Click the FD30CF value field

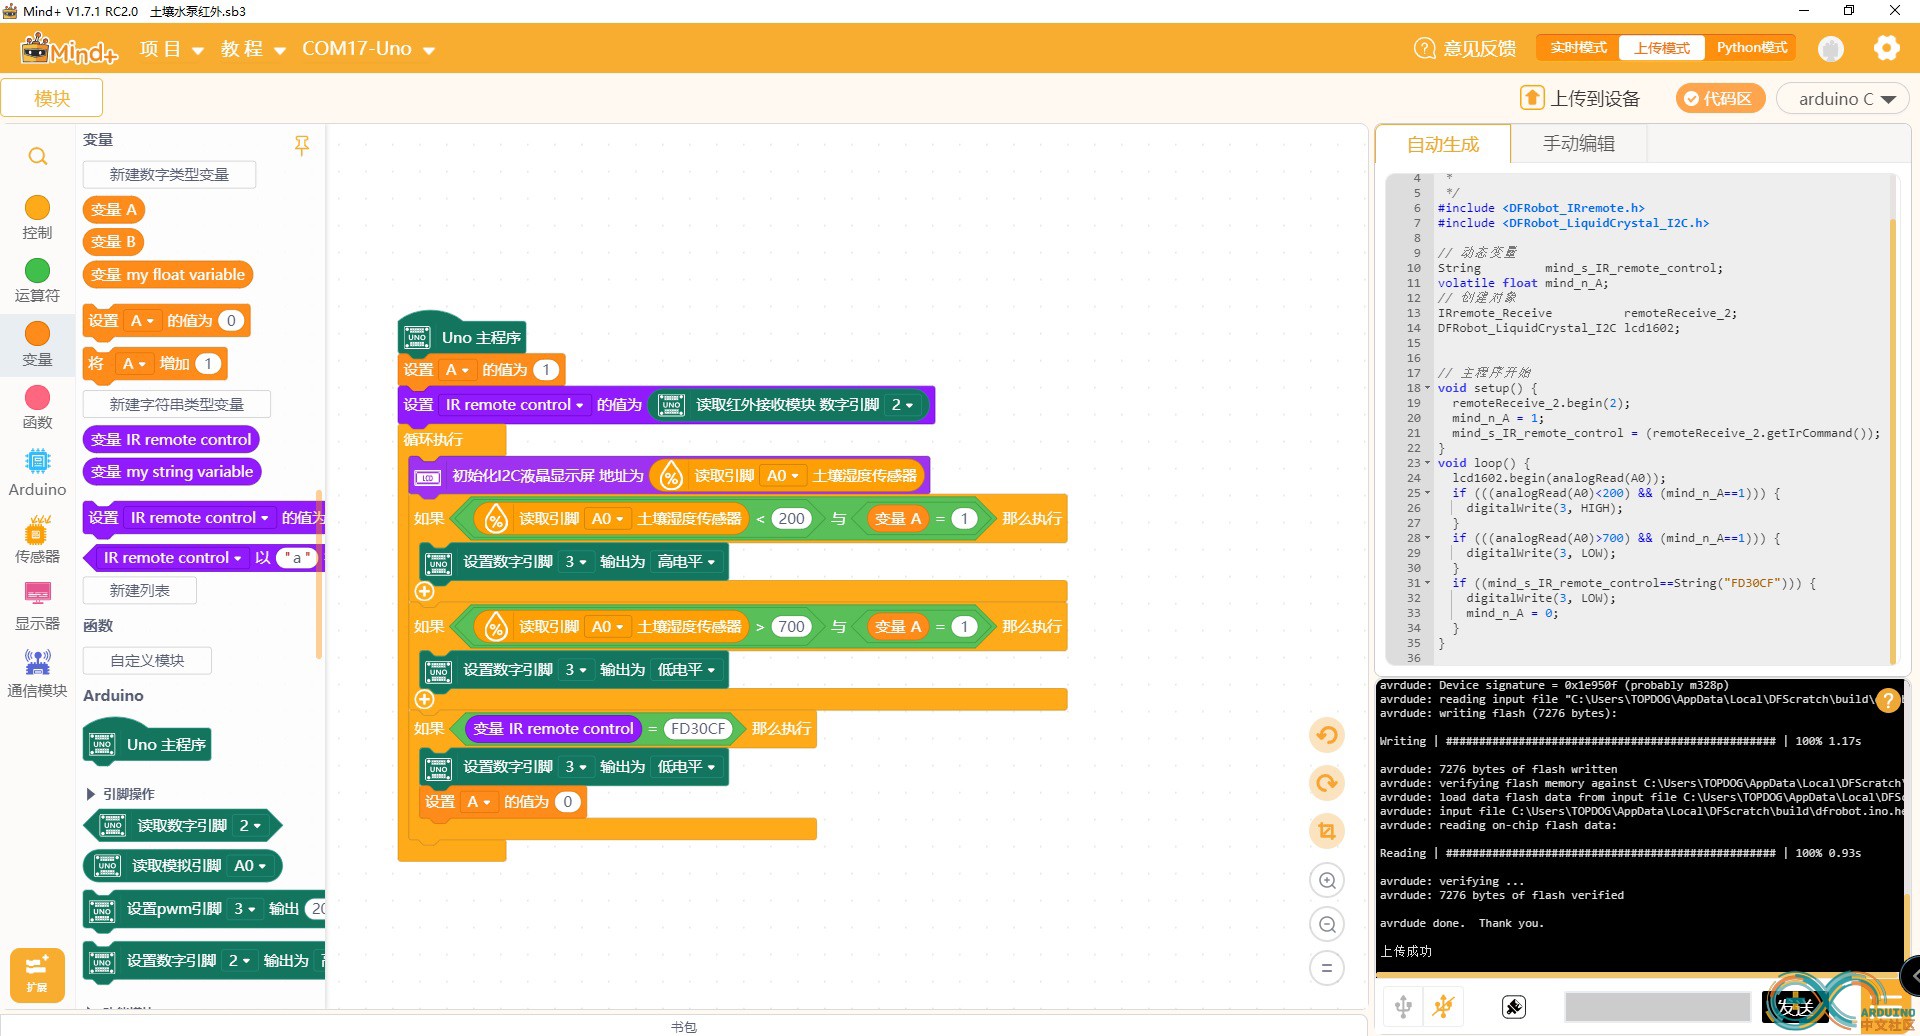click(698, 729)
